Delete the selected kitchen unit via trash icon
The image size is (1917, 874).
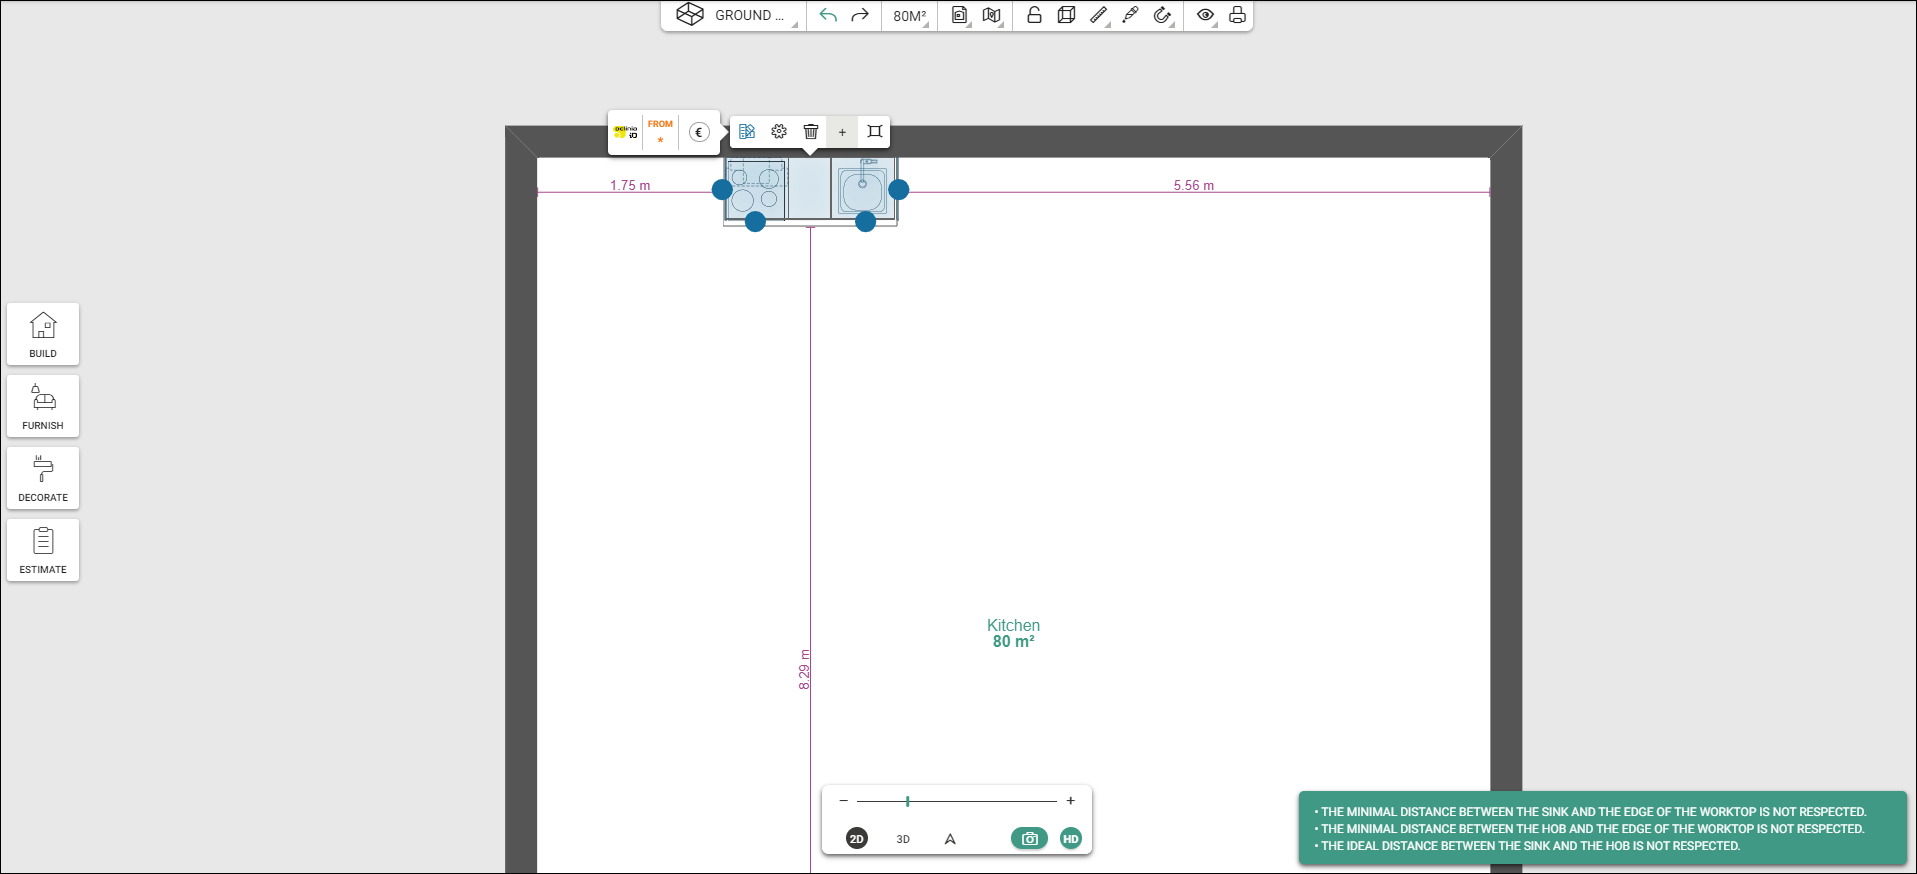pos(811,132)
